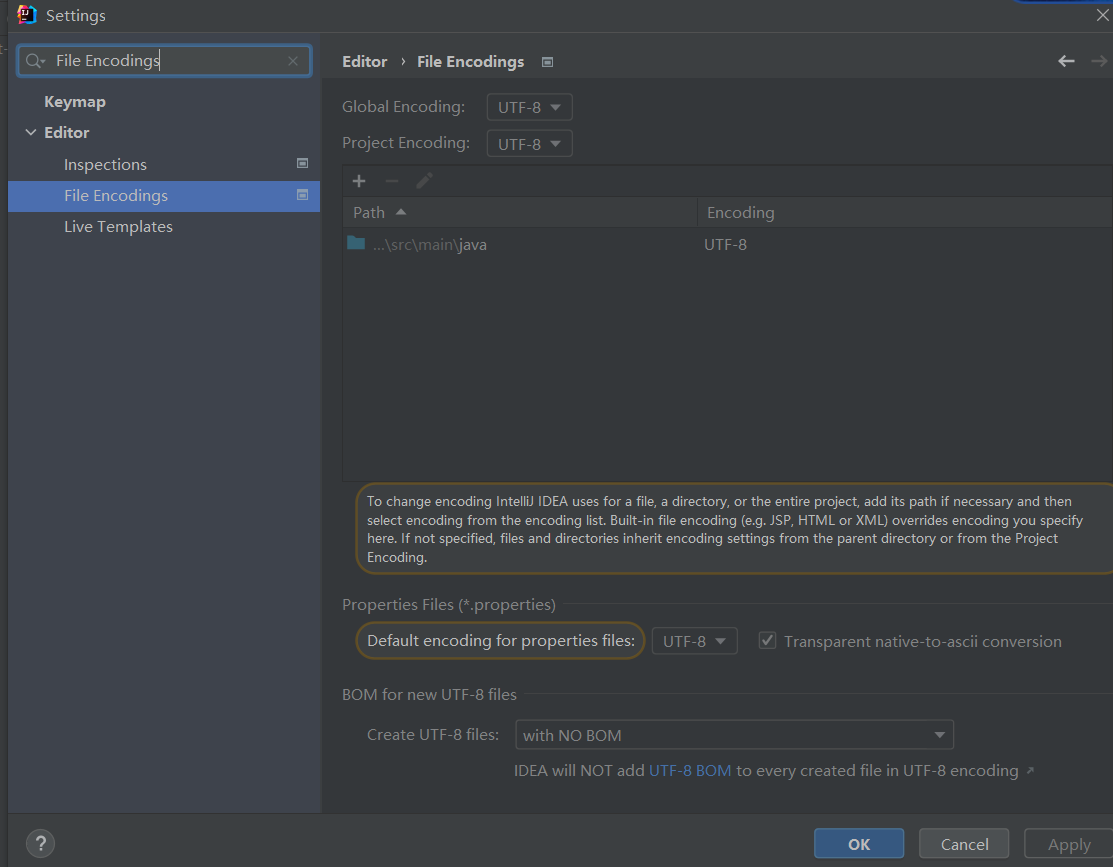Viewport: 1113px width, 867px height.
Task: Open the Global Encoding dropdown
Action: click(x=530, y=107)
